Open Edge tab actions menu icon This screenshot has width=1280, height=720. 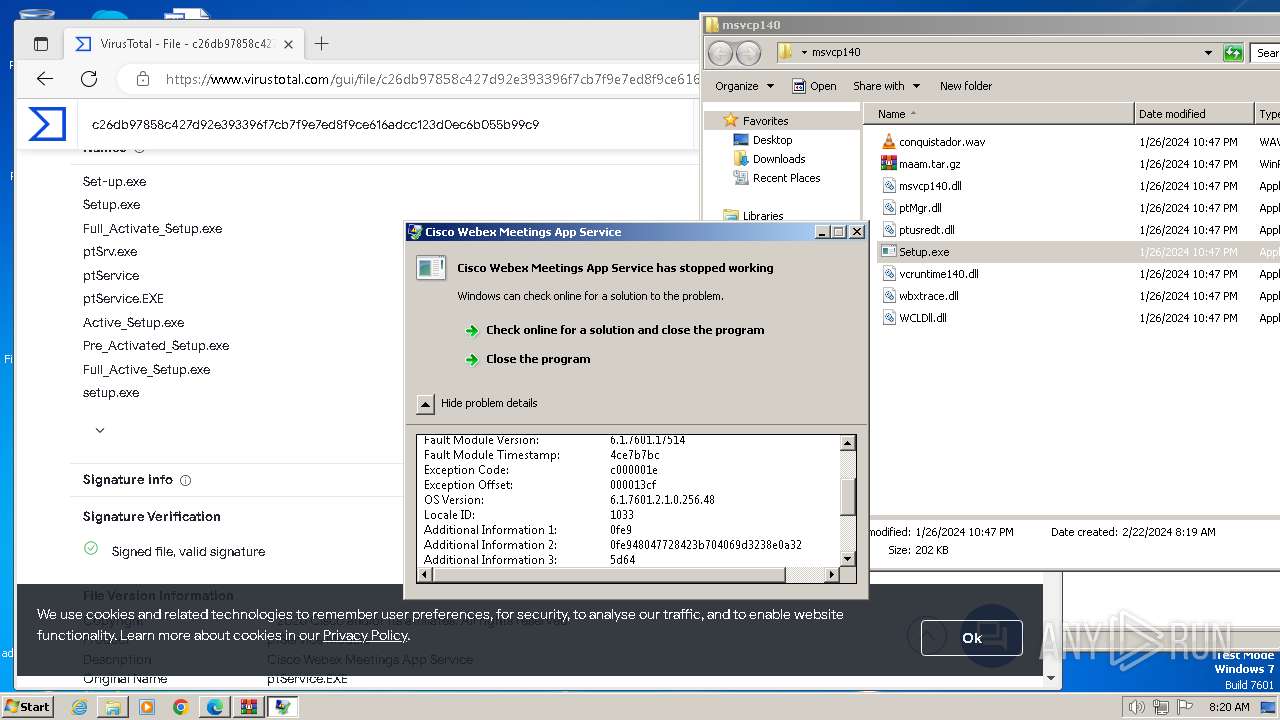41,44
